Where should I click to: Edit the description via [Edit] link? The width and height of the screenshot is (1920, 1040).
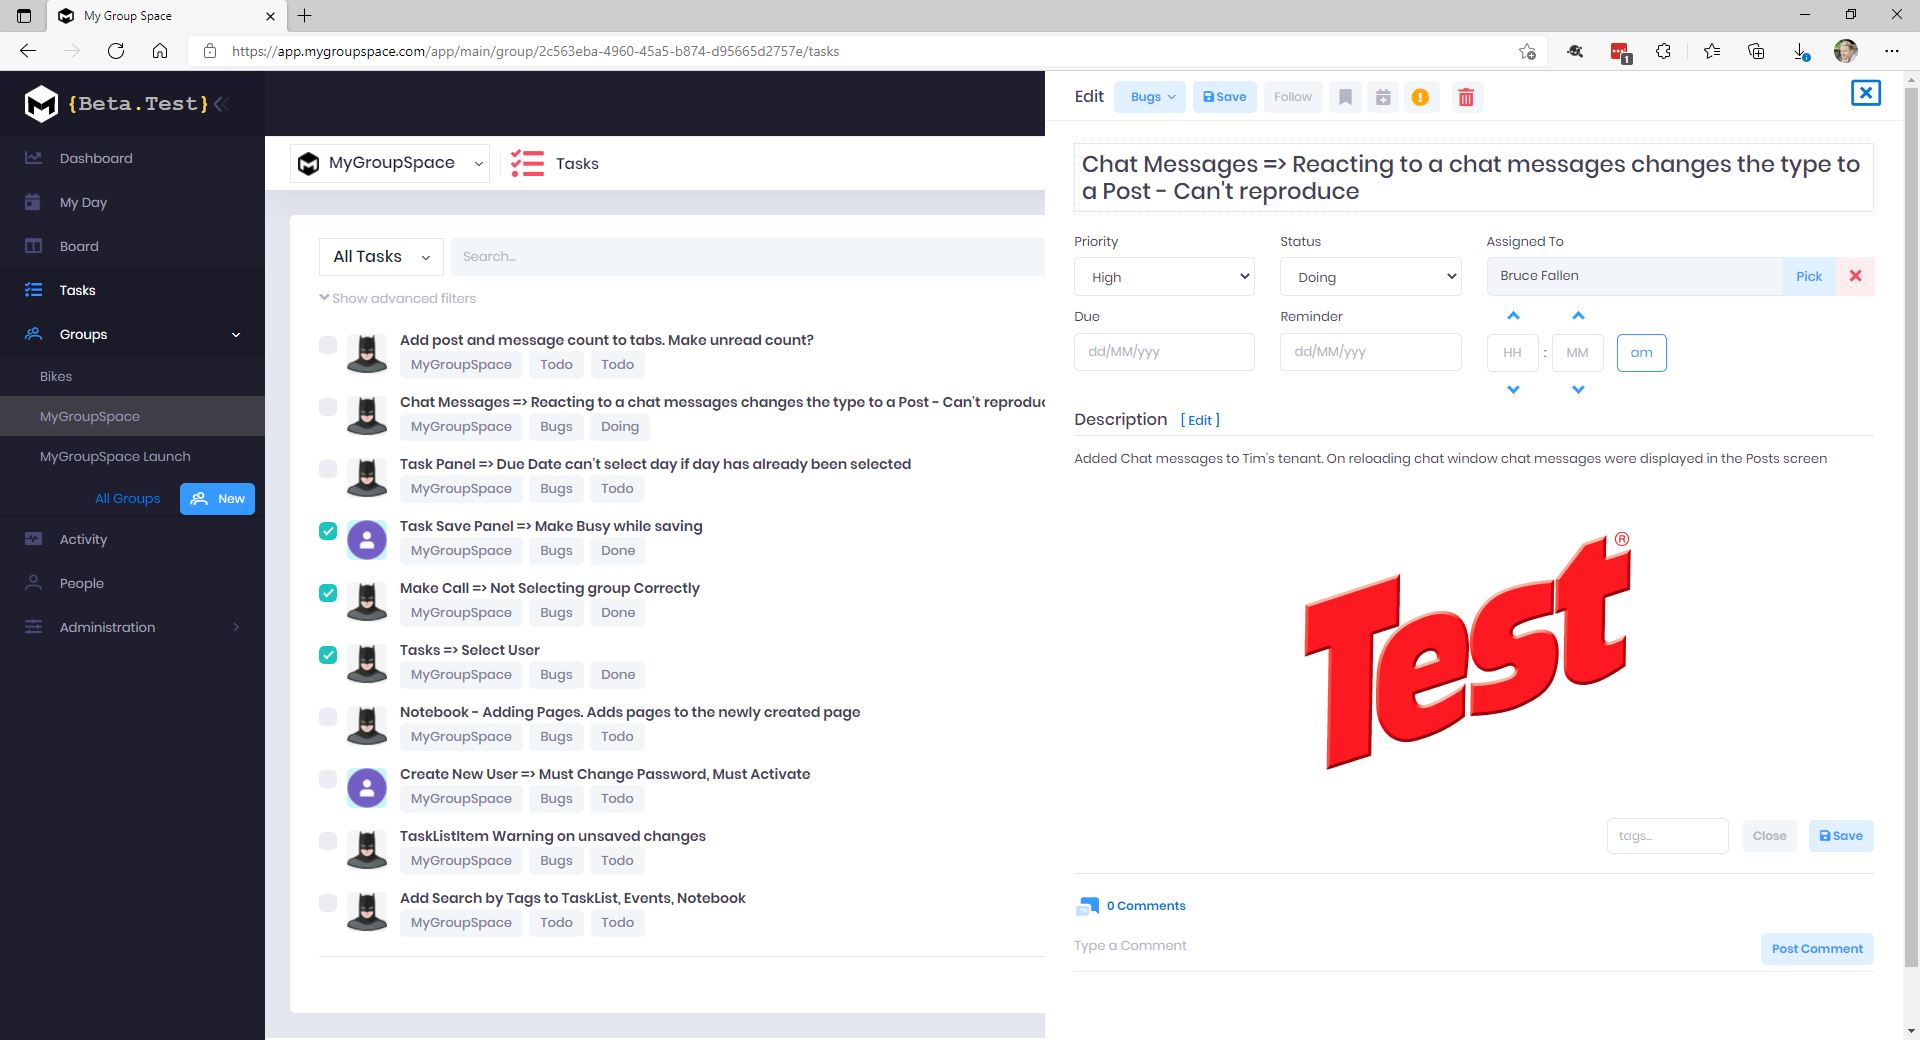[1200, 420]
